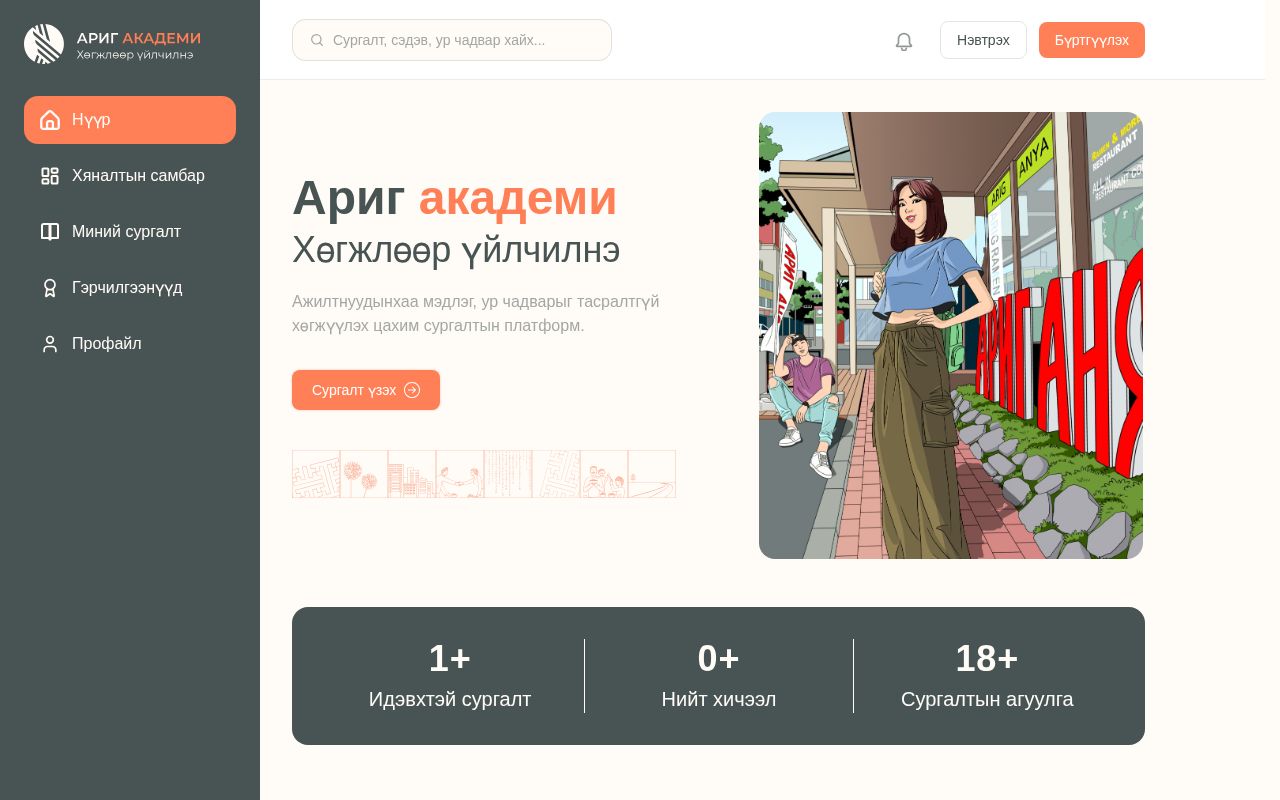Click the Нэвтрэх login button
1280x800 pixels.
983,40
